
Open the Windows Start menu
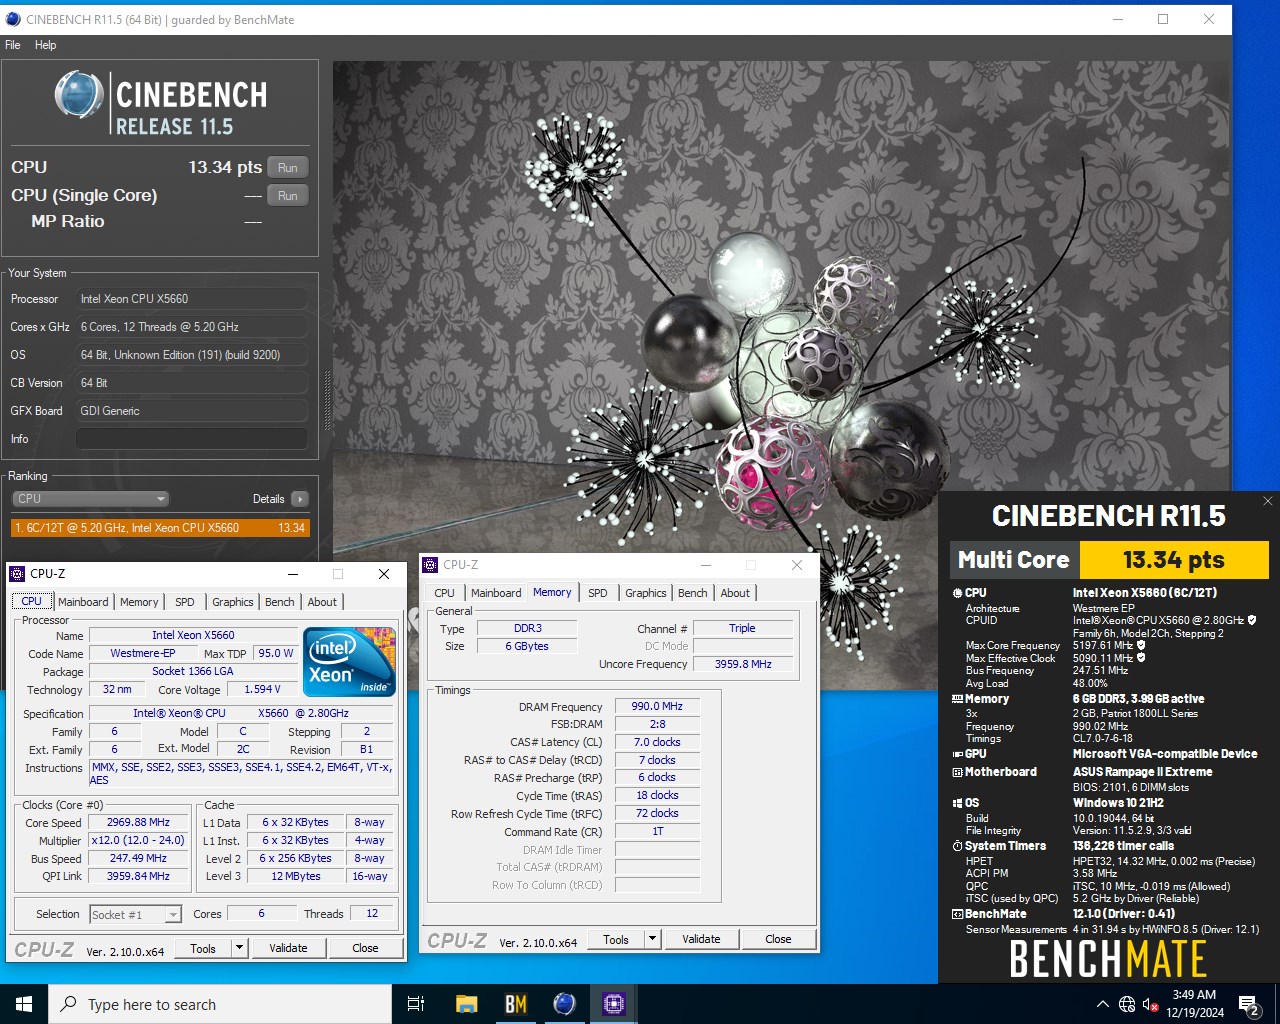pyautogui.click(x=24, y=1004)
